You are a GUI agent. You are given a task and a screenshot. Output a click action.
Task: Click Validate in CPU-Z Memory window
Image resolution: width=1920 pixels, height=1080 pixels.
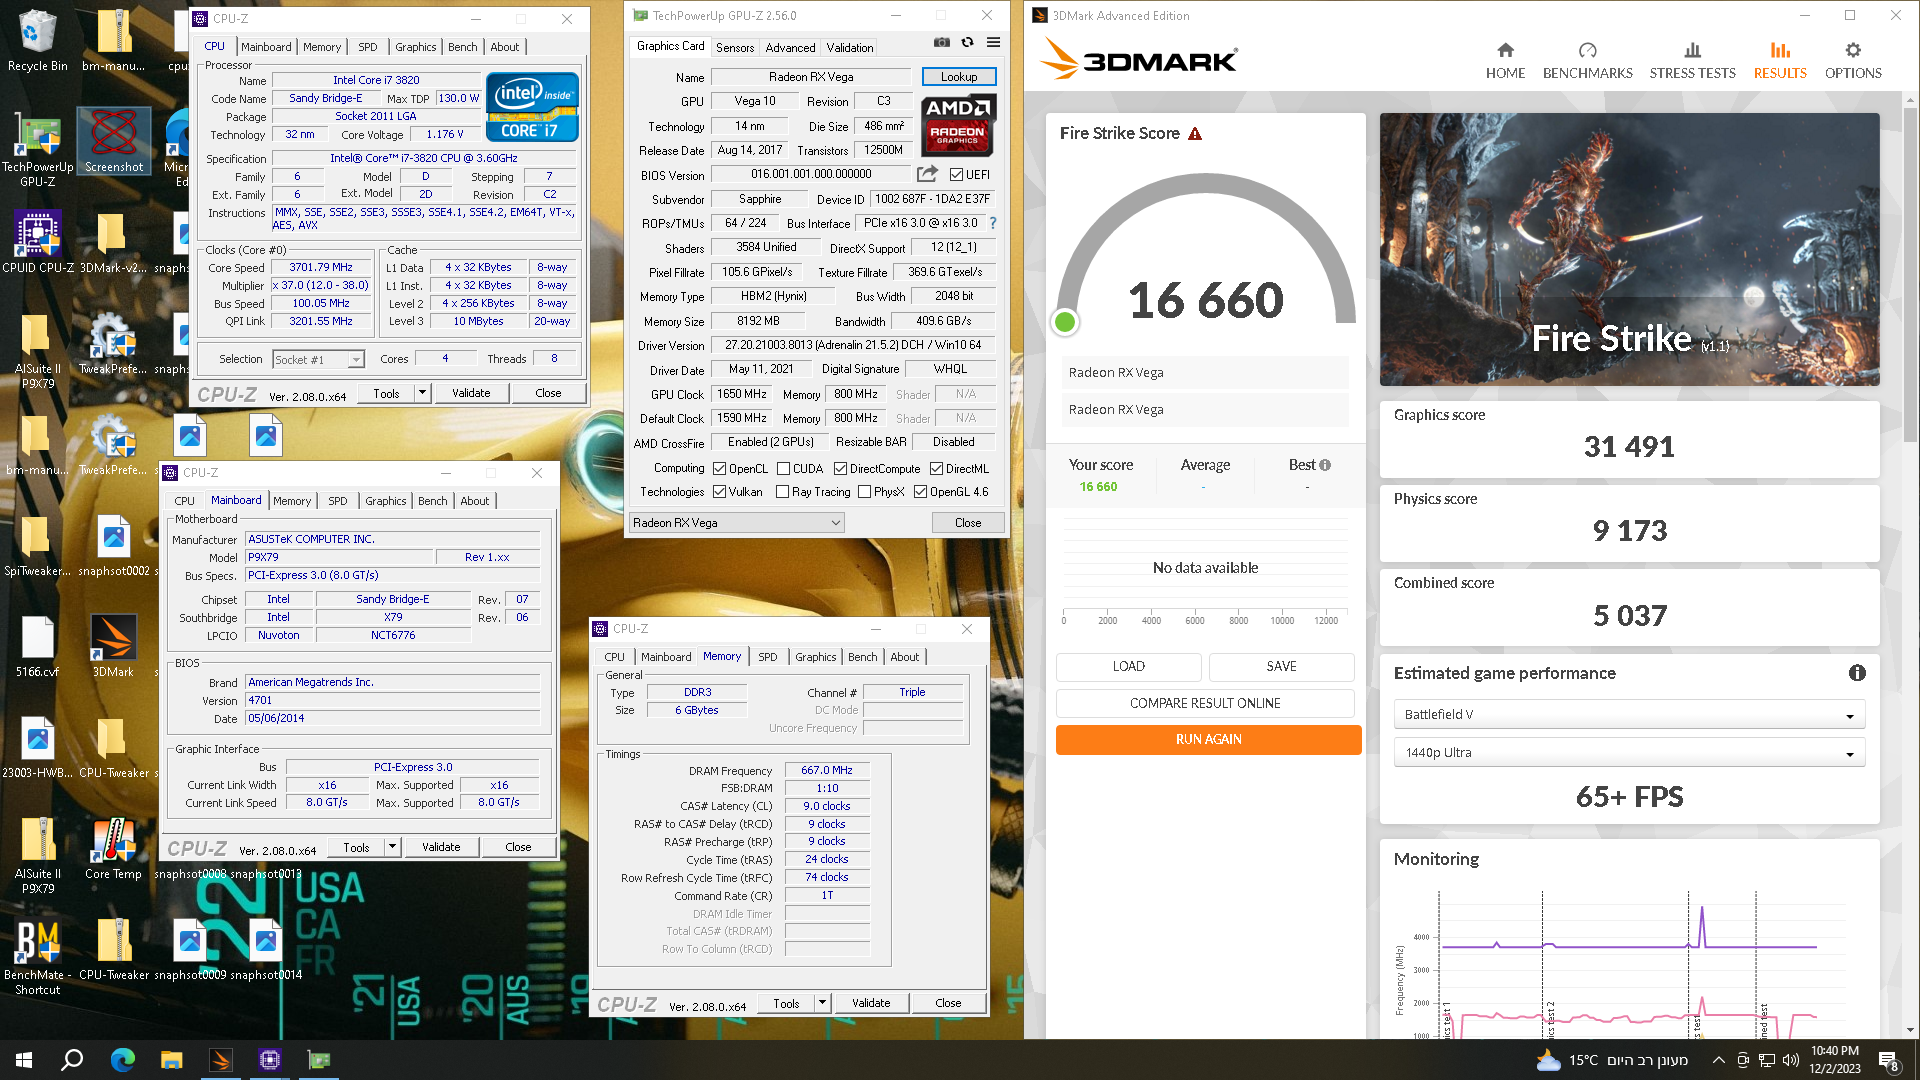871,1003
